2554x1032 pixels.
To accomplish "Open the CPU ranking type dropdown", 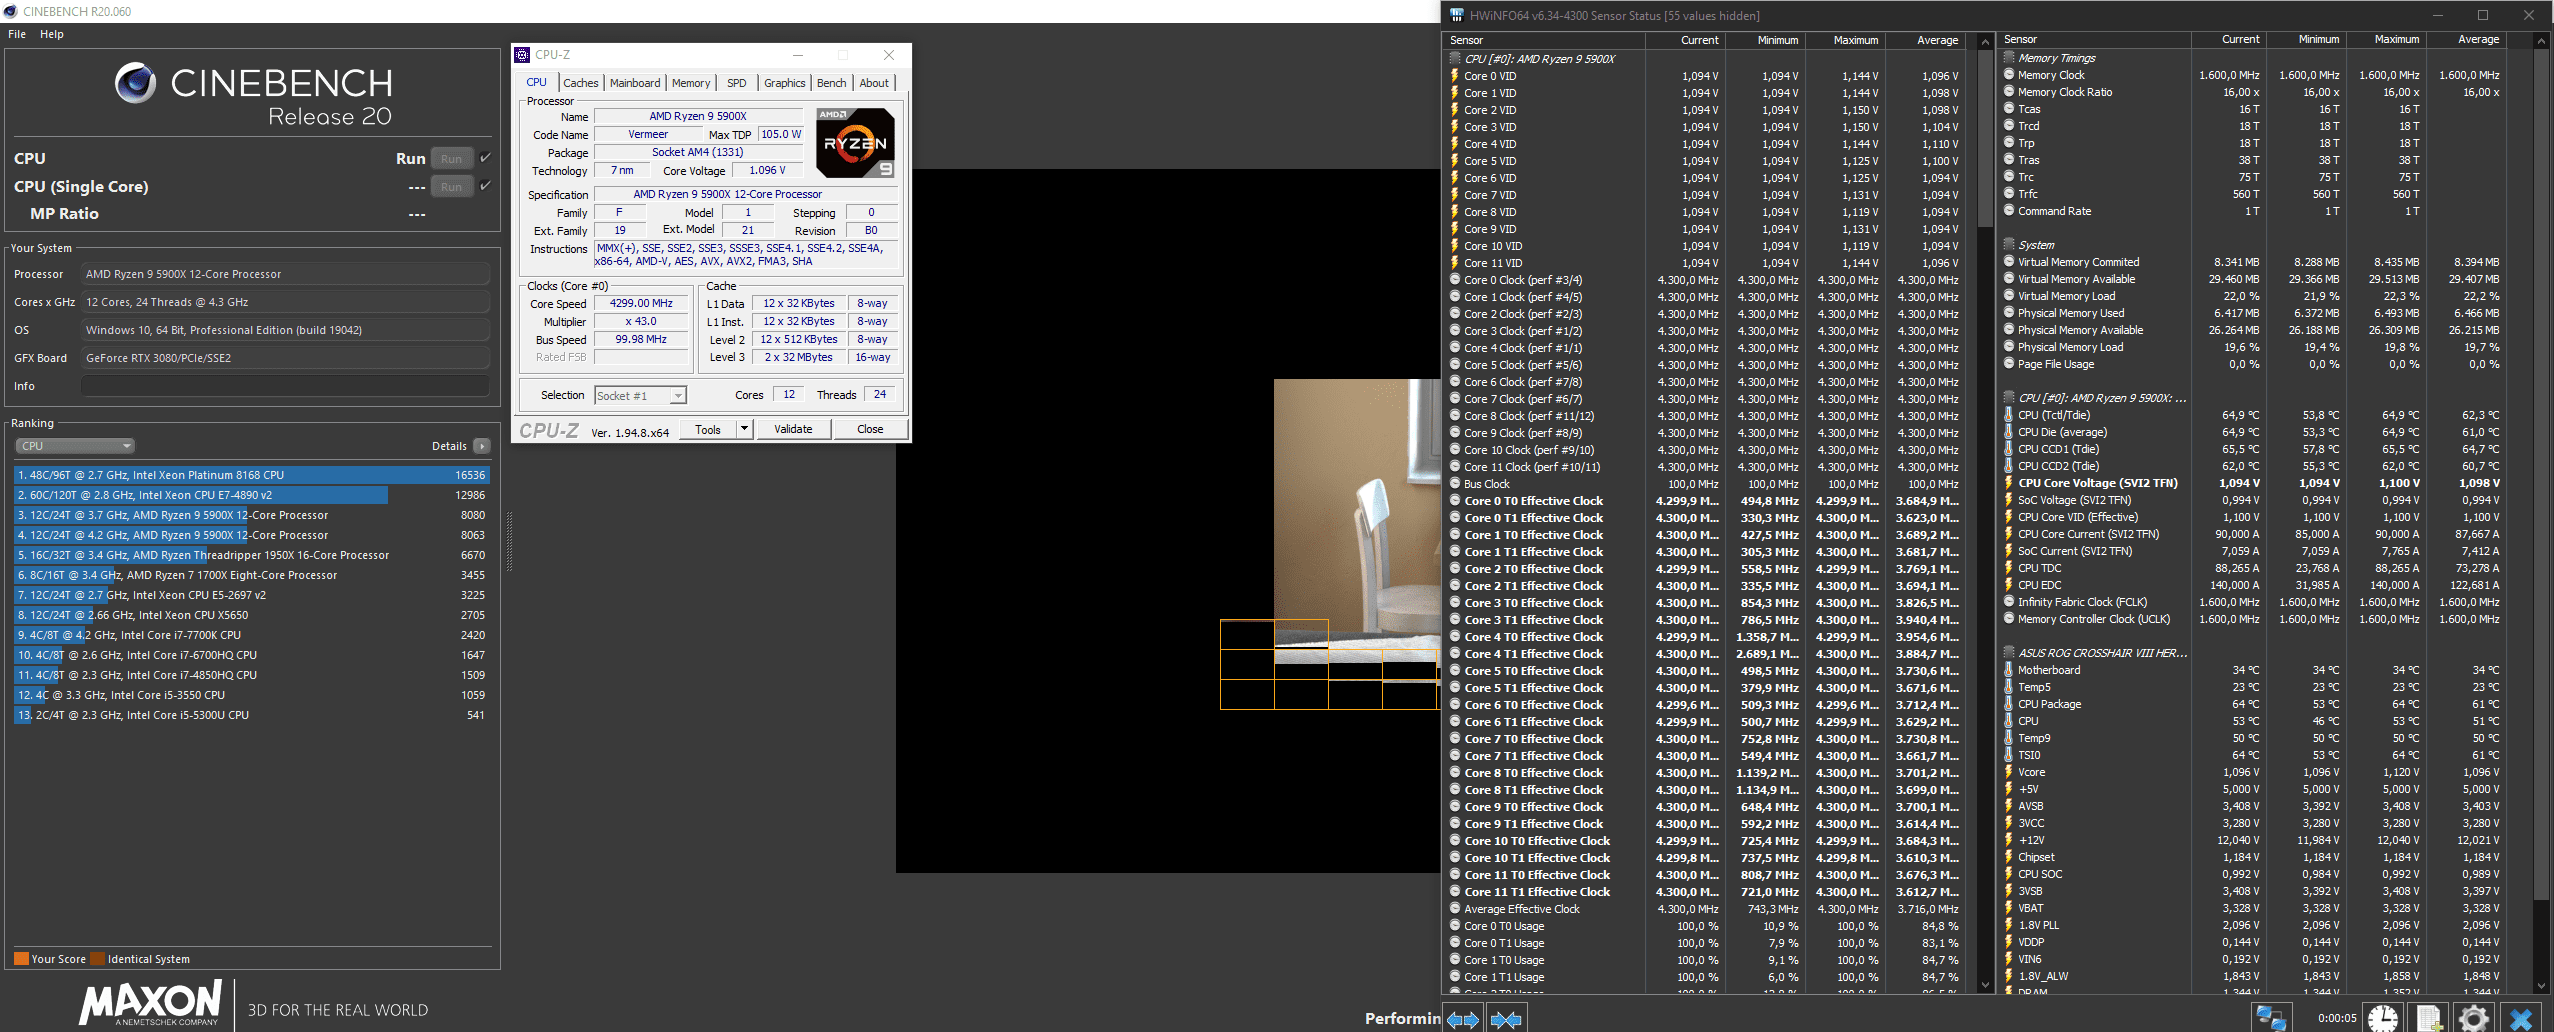I will (75, 446).
